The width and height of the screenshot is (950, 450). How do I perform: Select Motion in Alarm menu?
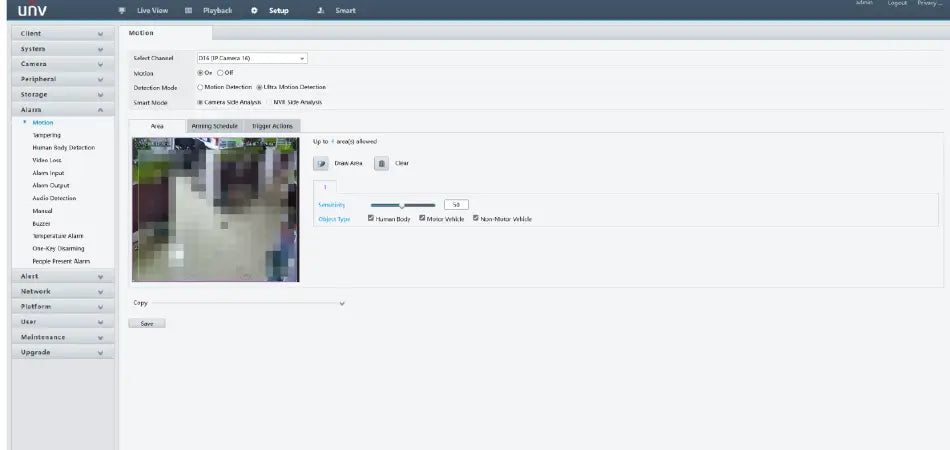coord(42,123)
